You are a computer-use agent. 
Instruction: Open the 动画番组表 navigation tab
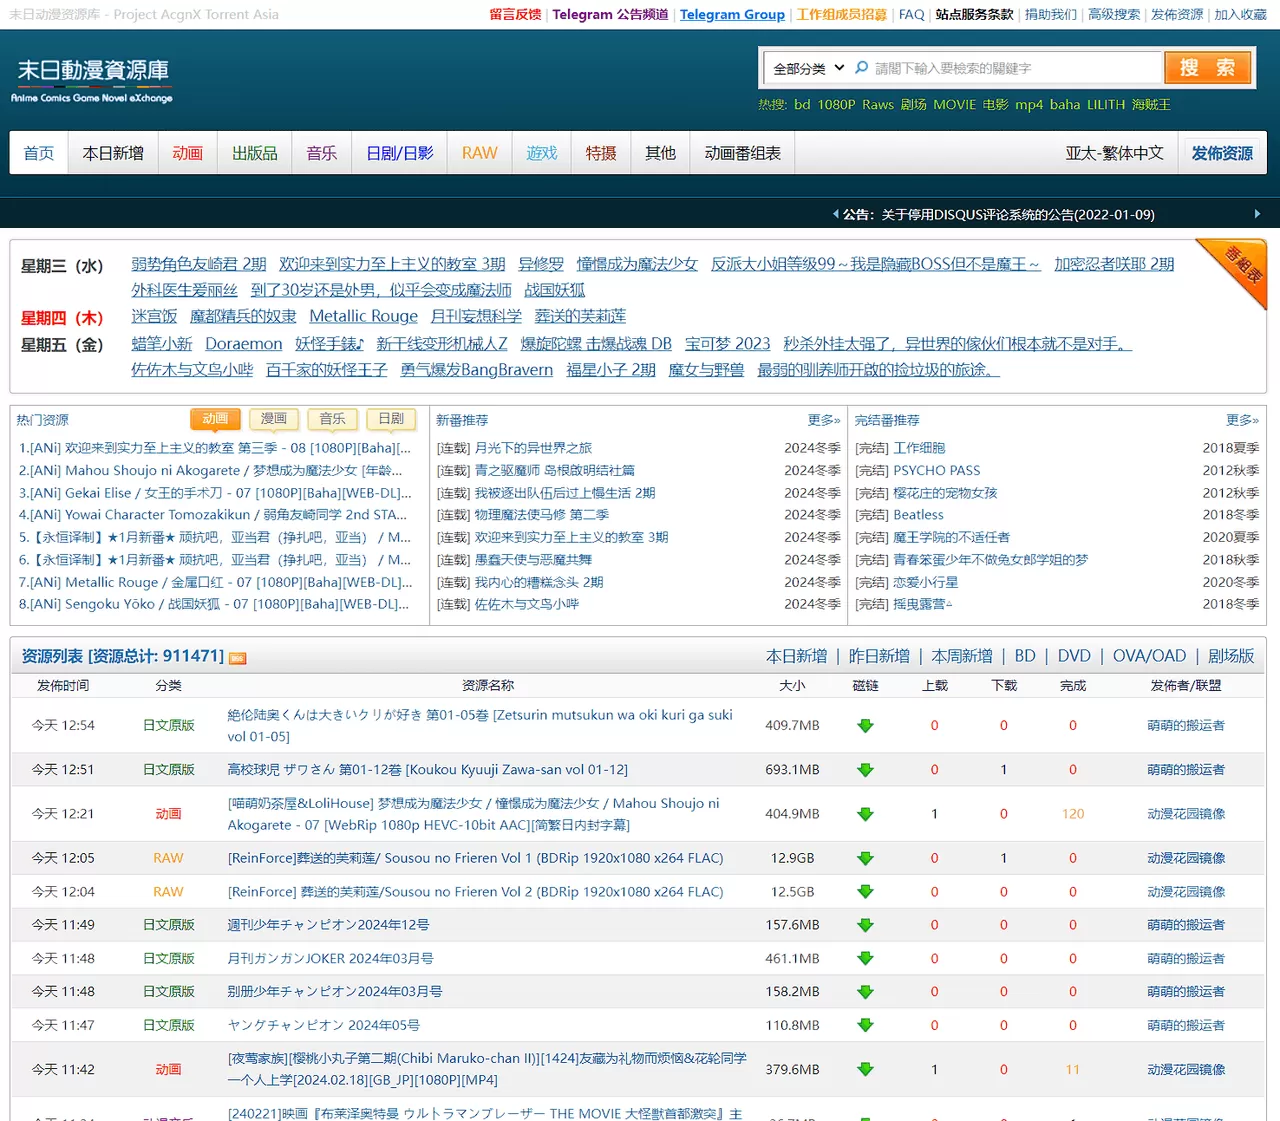pos(741,152)
